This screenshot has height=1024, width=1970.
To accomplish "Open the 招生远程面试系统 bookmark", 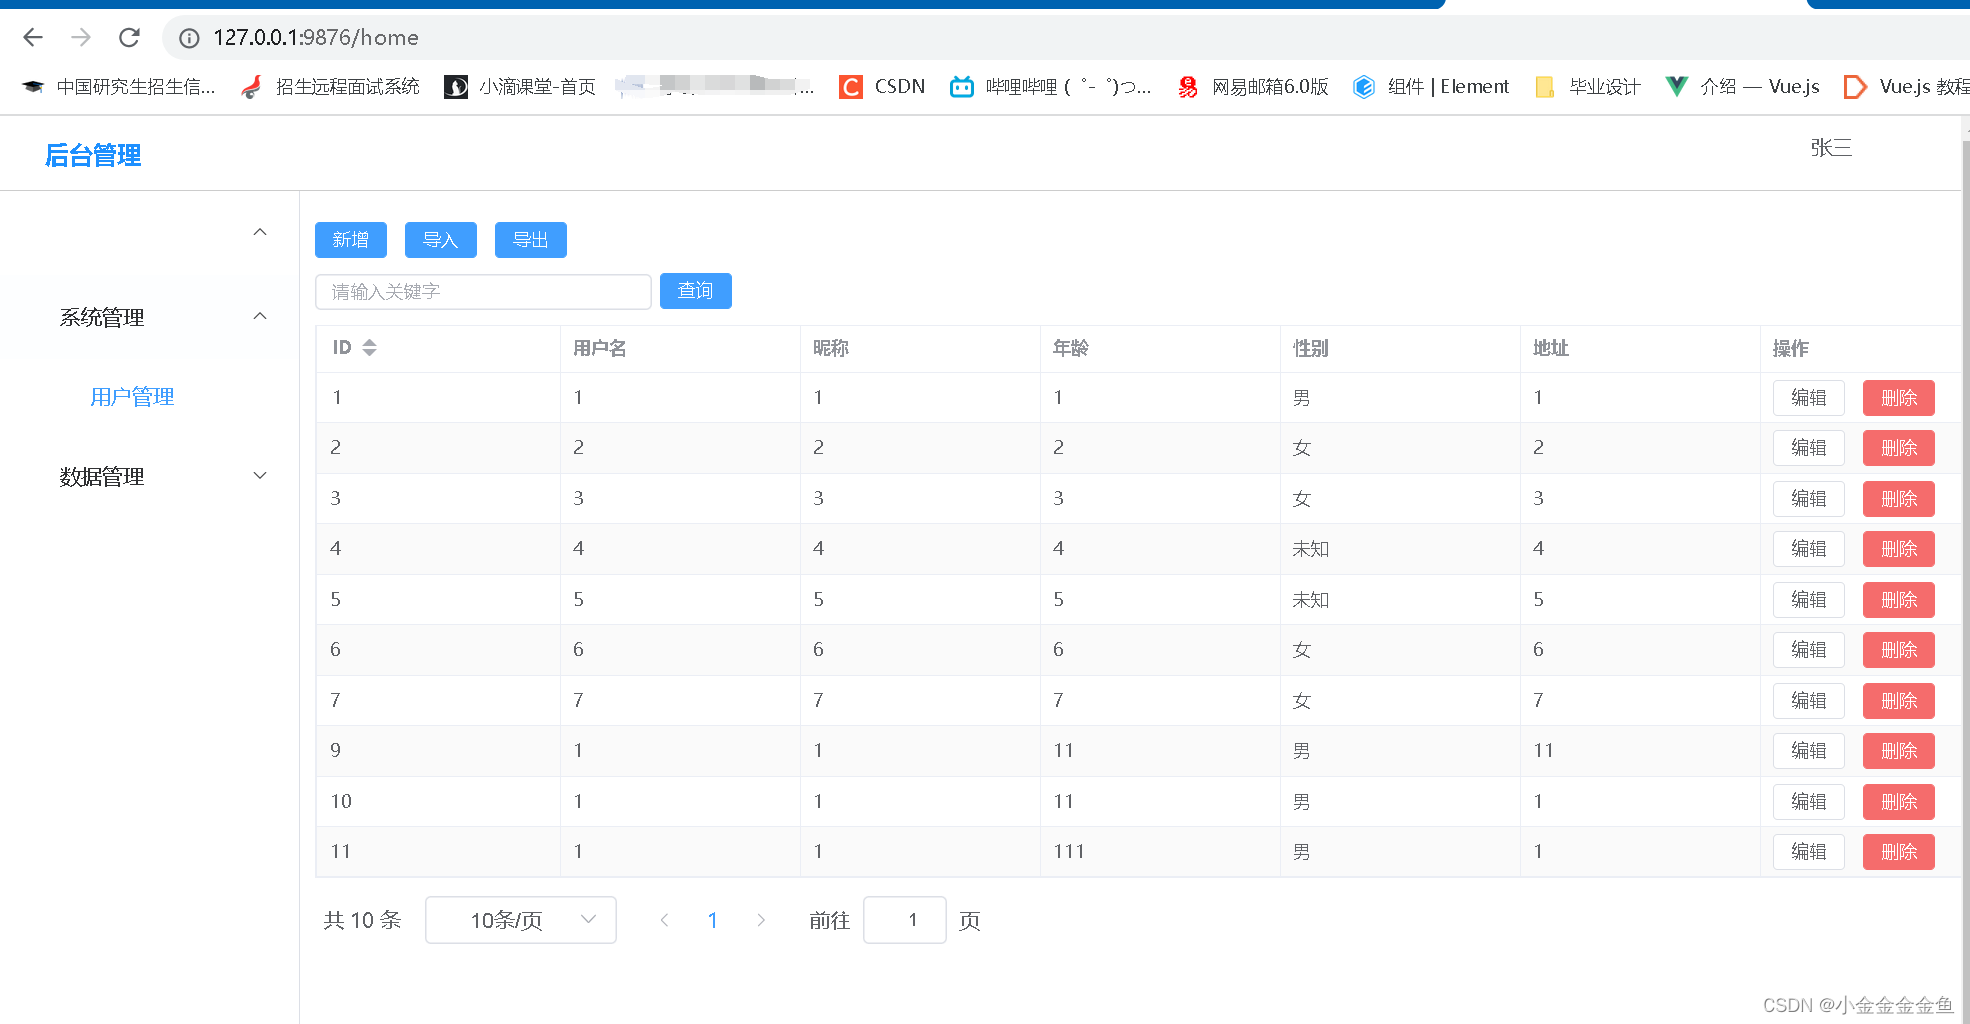I will pyautogui.click(x=331, y=87).
